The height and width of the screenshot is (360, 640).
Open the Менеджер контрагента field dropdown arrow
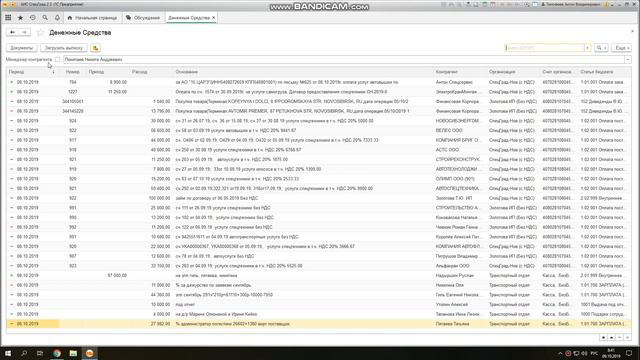coord(628,60)
